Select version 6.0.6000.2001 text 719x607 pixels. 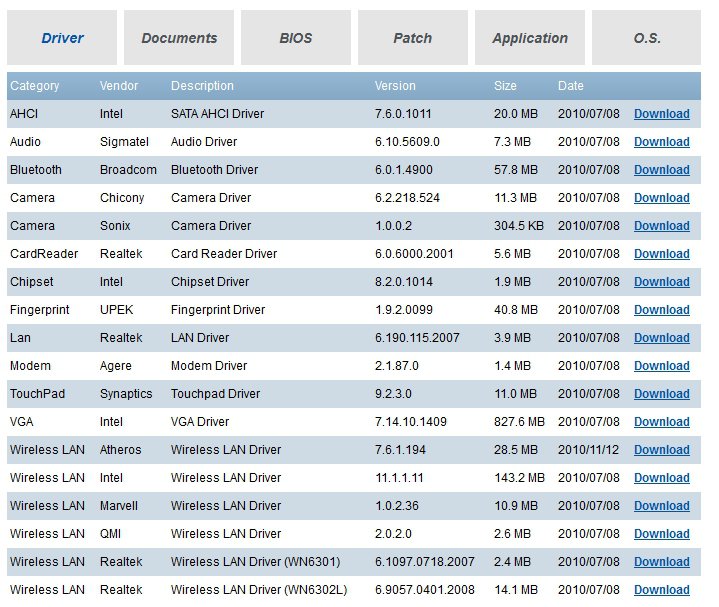414,254
